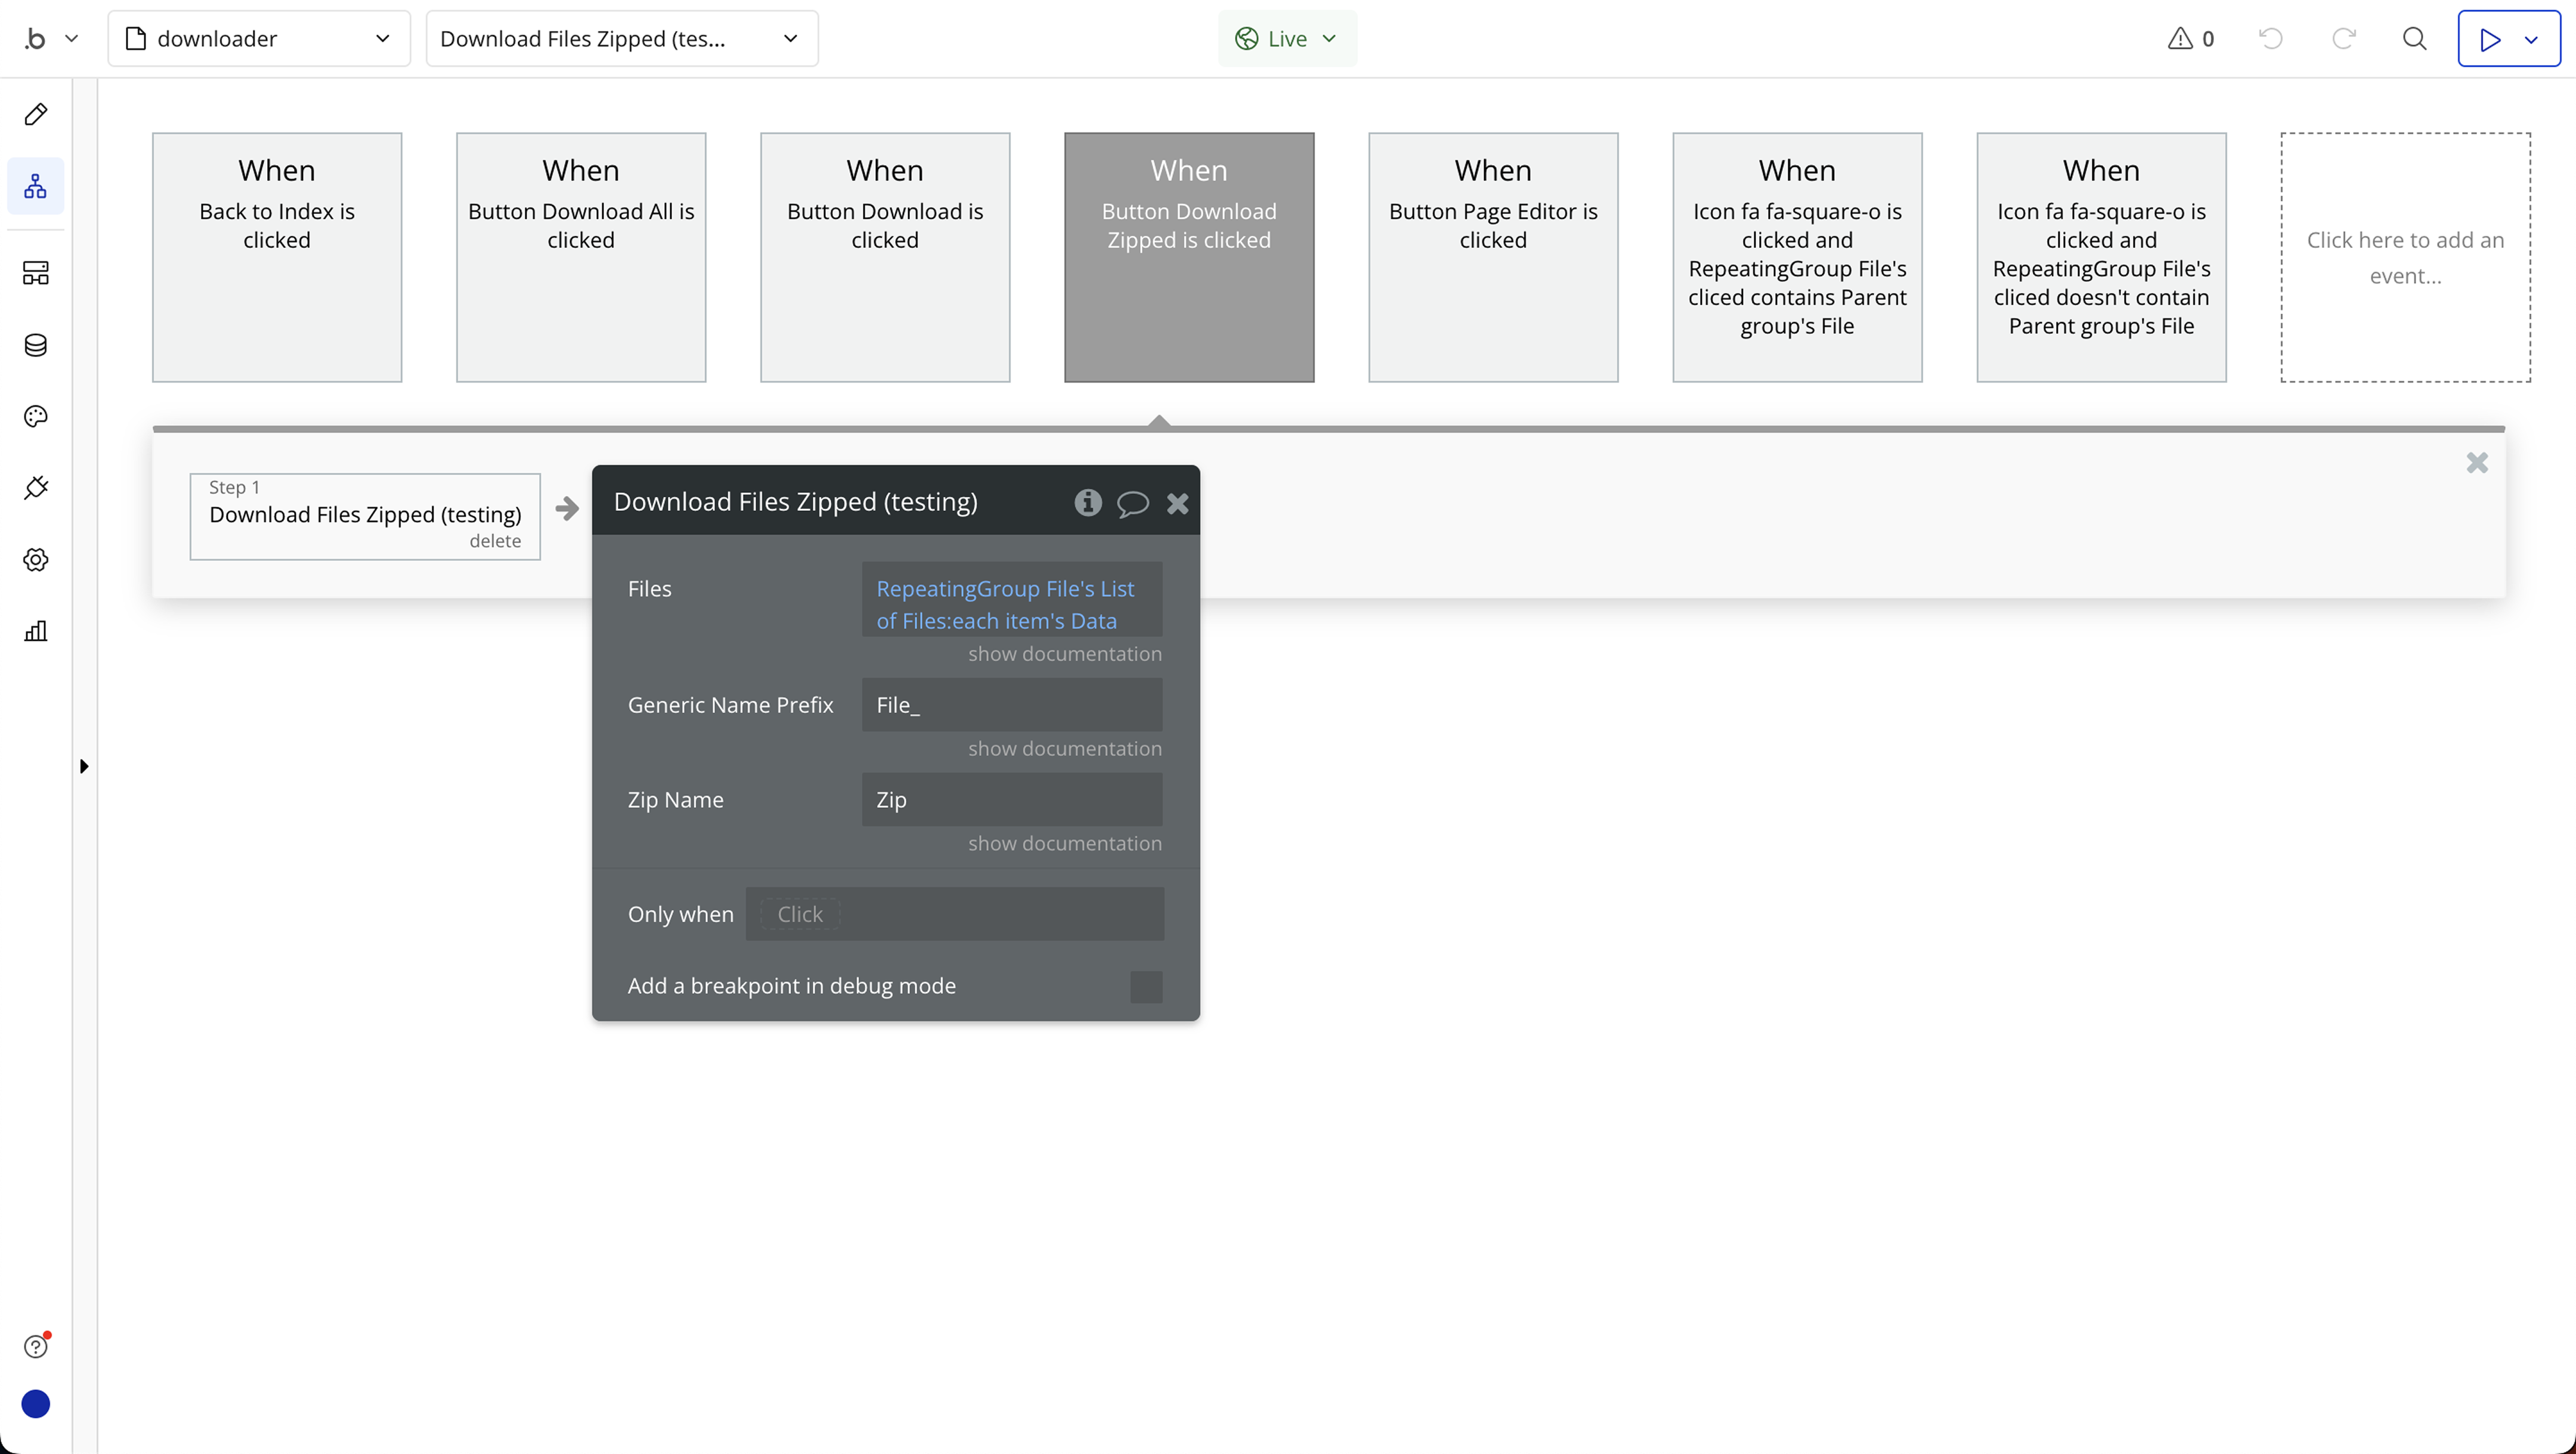Select the Button Download All is clicked event
This screenshot has height=1454, width=2576.
click(x=580, y=257)
